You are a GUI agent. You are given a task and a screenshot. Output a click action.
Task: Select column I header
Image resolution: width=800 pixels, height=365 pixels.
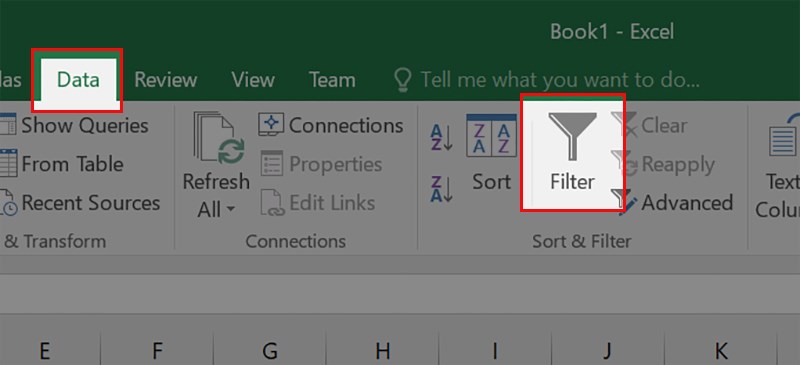click(x=495, y=351)
